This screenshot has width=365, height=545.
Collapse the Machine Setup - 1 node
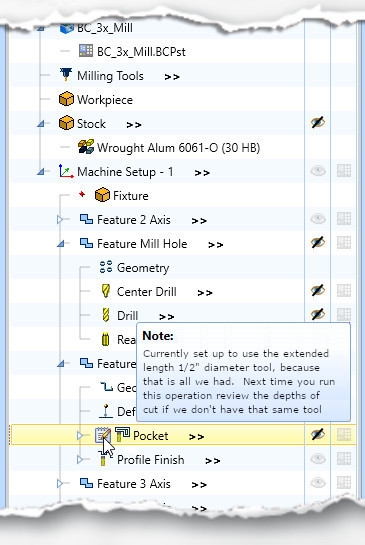(x=41, y=172)
